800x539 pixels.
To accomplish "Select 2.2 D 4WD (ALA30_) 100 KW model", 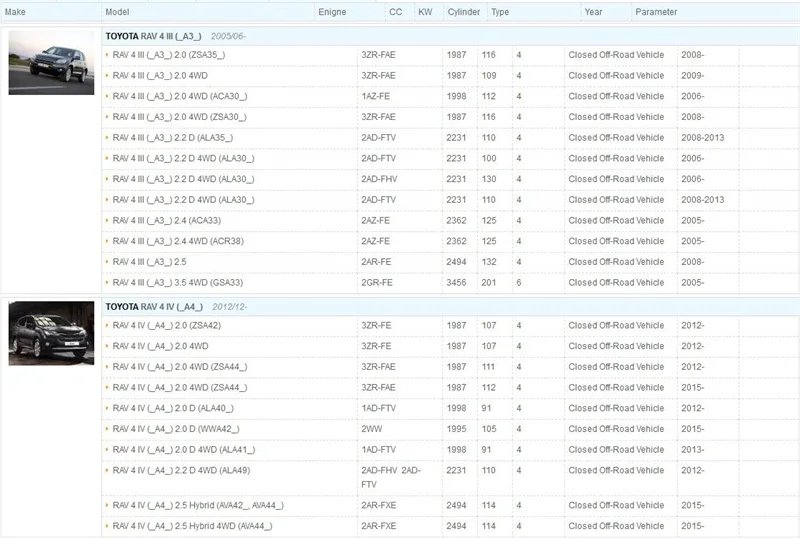I will pos(184,158).
